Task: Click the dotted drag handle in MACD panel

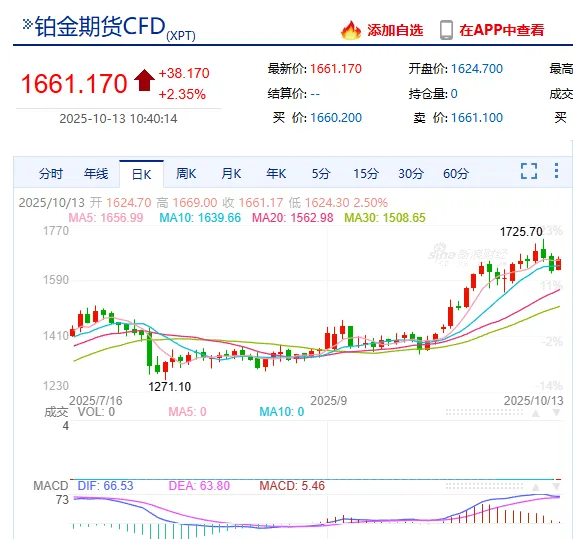Action: pos(484,486)
